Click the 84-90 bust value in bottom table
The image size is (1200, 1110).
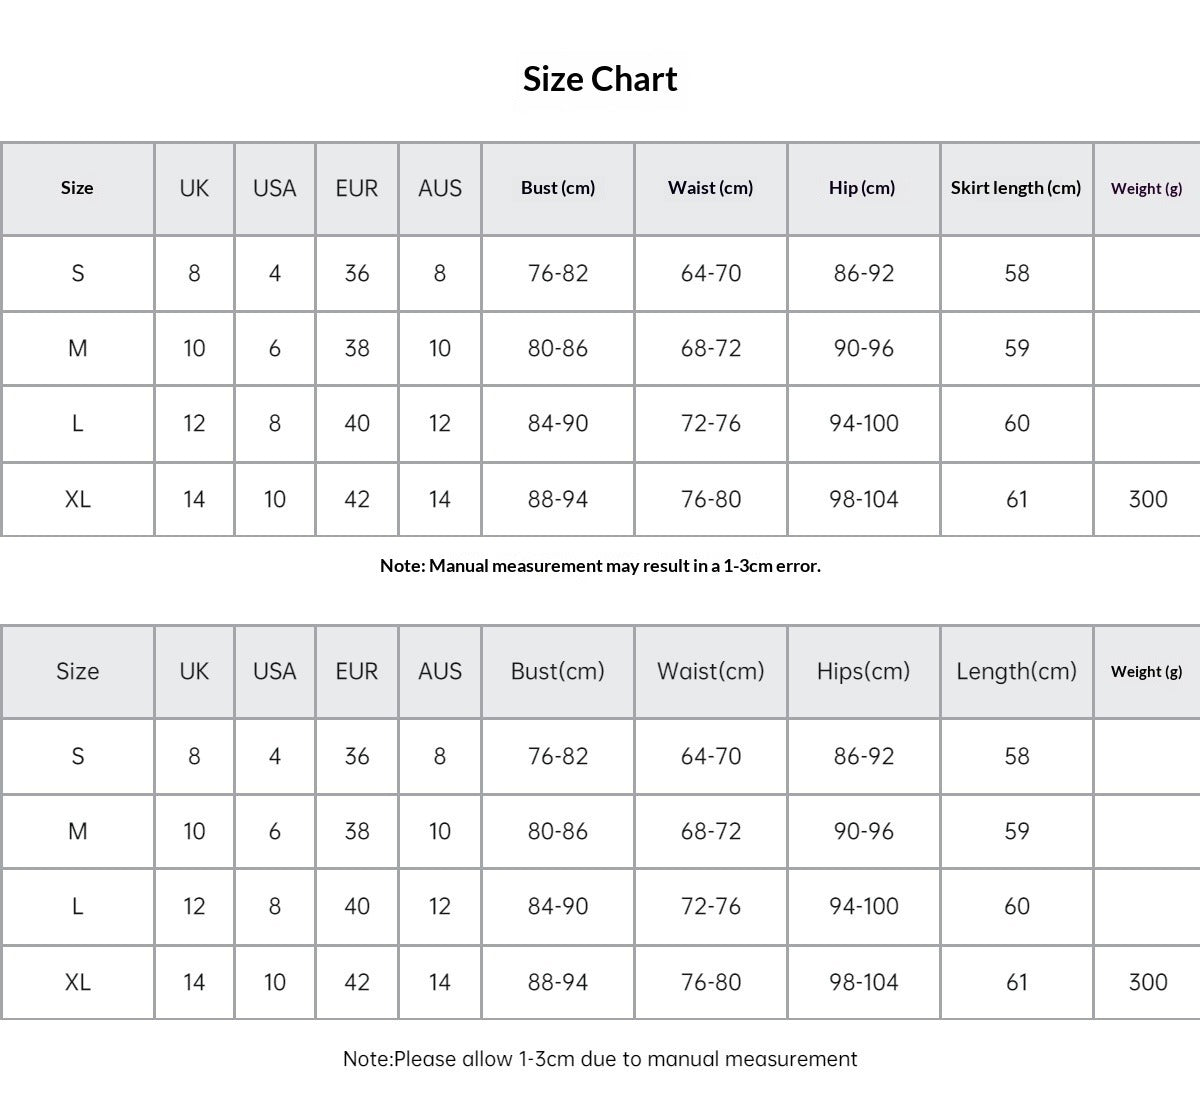pyautogui.click(x=558, y=906)
